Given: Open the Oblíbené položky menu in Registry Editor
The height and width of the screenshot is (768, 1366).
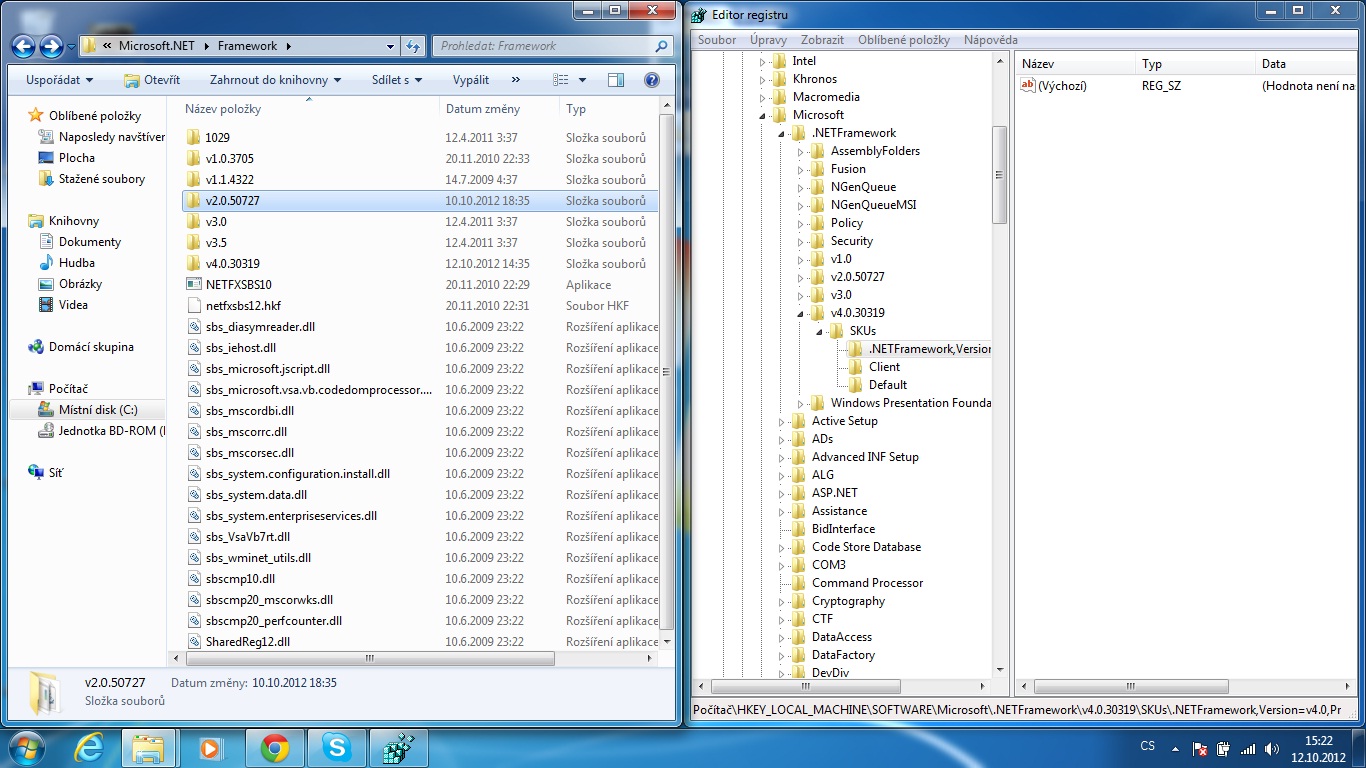Looking at the screenshot, I should [x=904, y=40].
